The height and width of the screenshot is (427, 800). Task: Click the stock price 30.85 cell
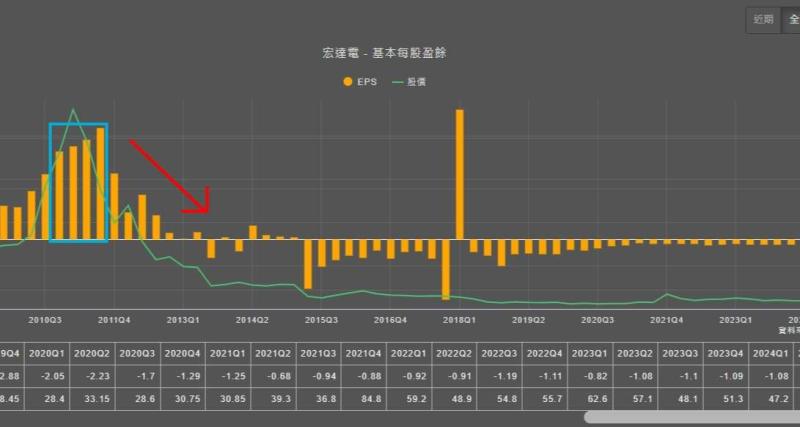pos(228,399)
